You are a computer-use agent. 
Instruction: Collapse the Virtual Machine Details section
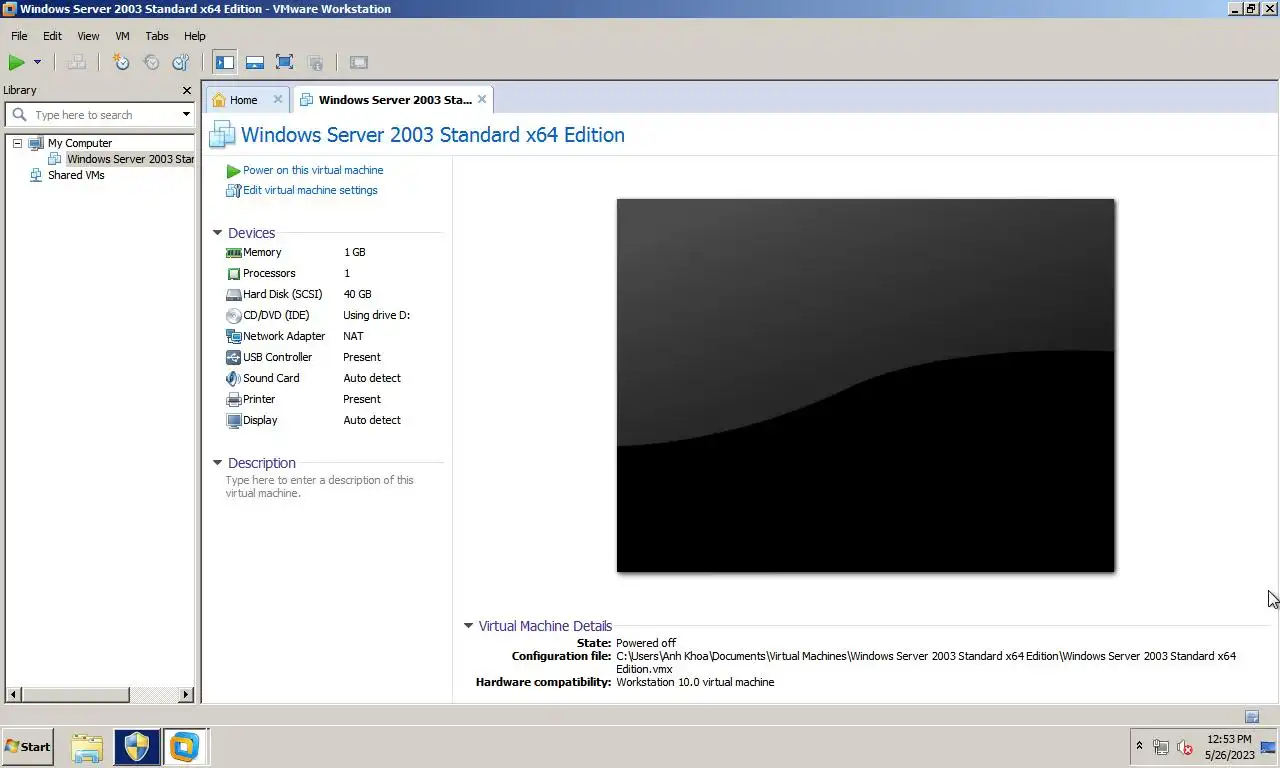click(468, 626)
